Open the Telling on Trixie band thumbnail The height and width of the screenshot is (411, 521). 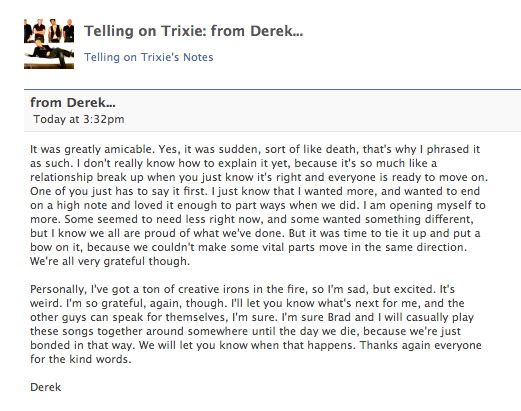(49, 44)
